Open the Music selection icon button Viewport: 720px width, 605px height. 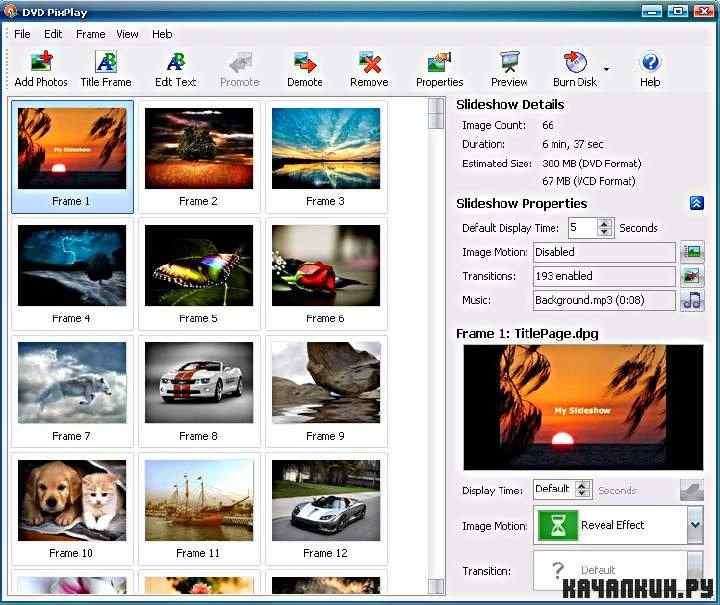692,300
